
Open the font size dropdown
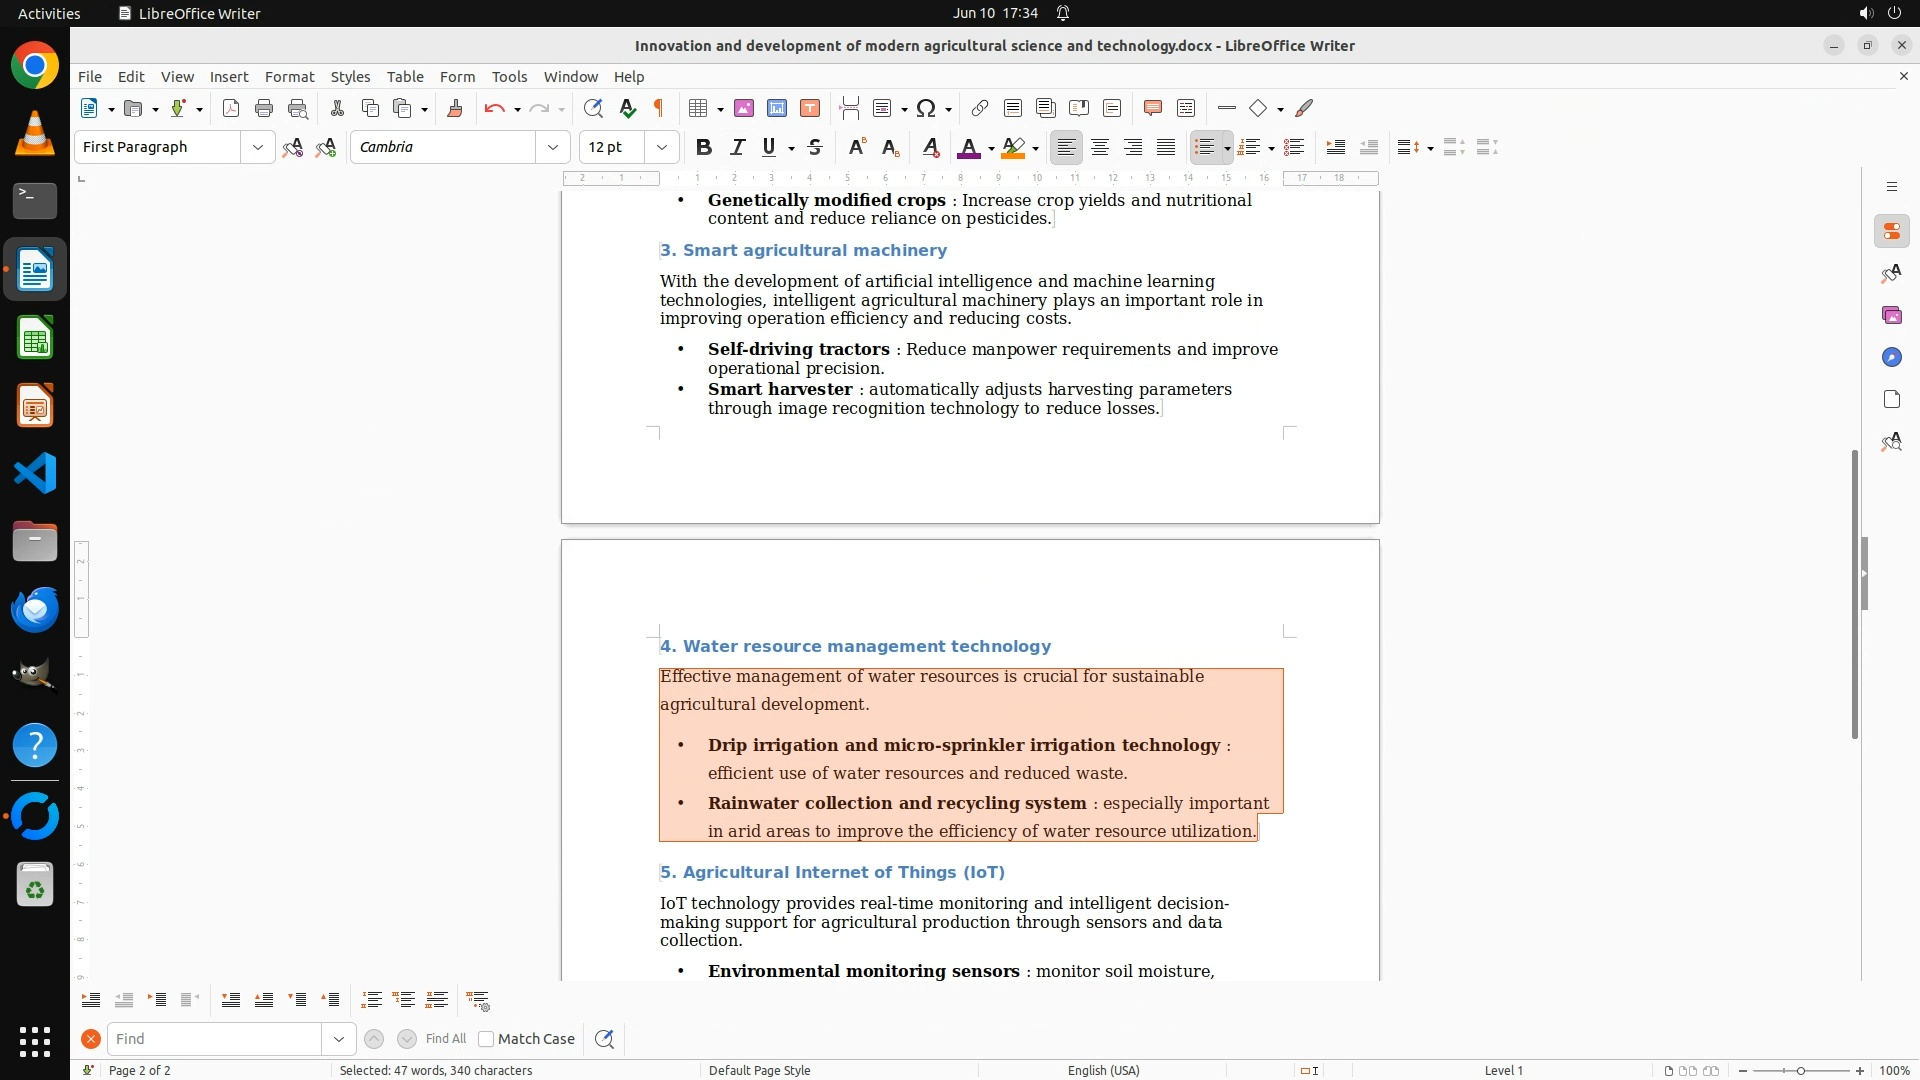tap(661, 147)
